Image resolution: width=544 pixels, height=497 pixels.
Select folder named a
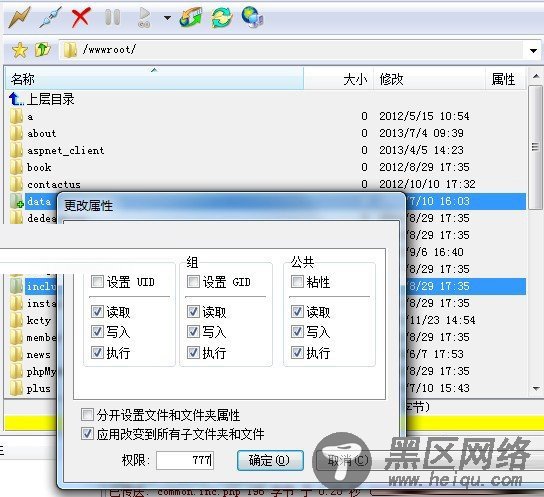point(30,117)
